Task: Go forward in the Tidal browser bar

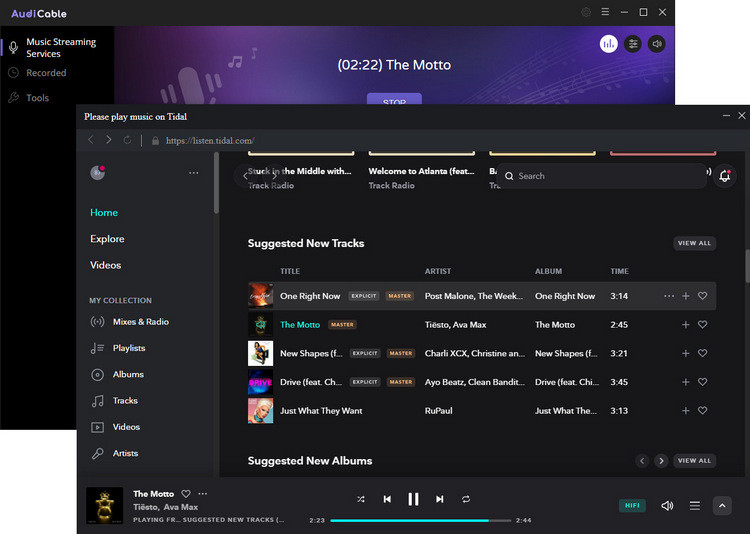Action: point(109,140)
